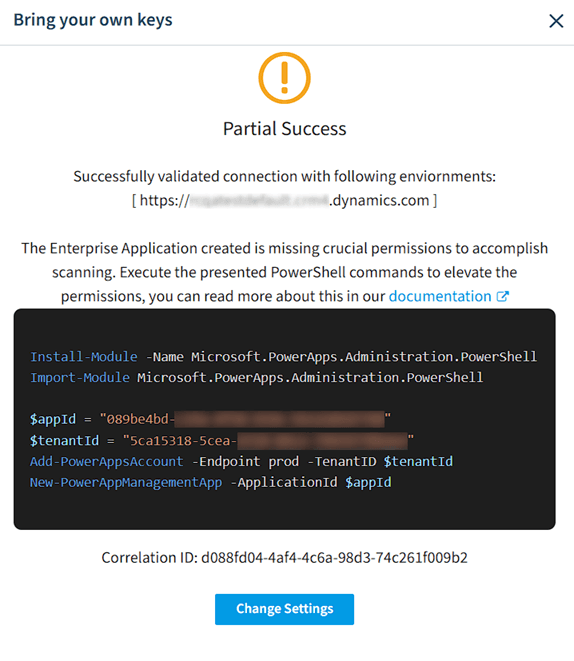
Task: Click the Successfully validated connection message
Action: (284, 176)
